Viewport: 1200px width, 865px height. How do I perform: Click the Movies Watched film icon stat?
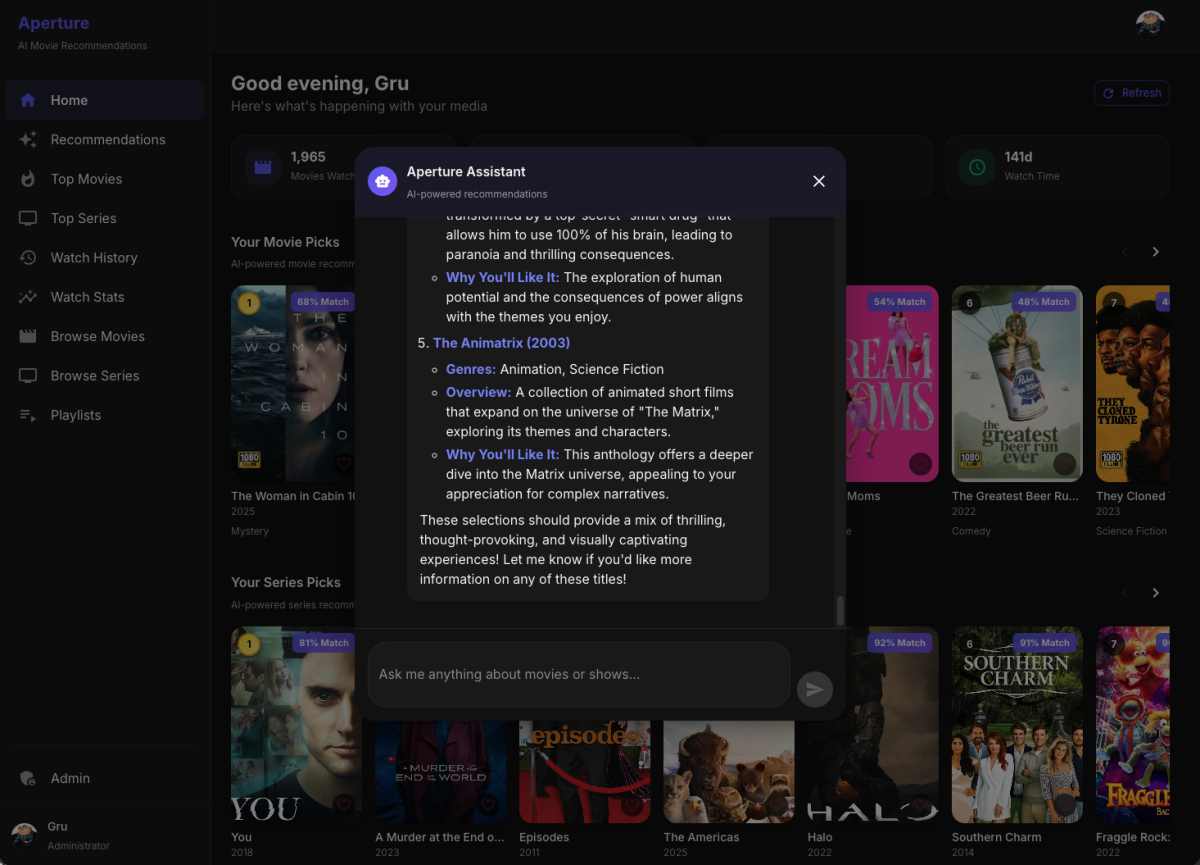pyautogui.click(x=262, y=167)
